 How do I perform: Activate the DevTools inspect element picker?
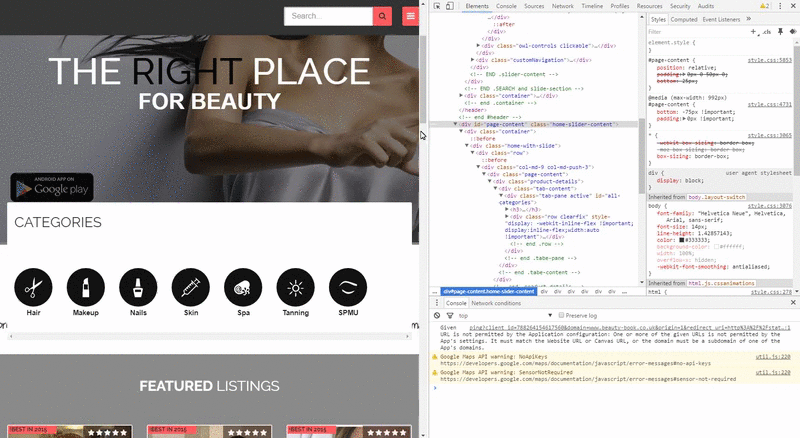click(437, 6)
